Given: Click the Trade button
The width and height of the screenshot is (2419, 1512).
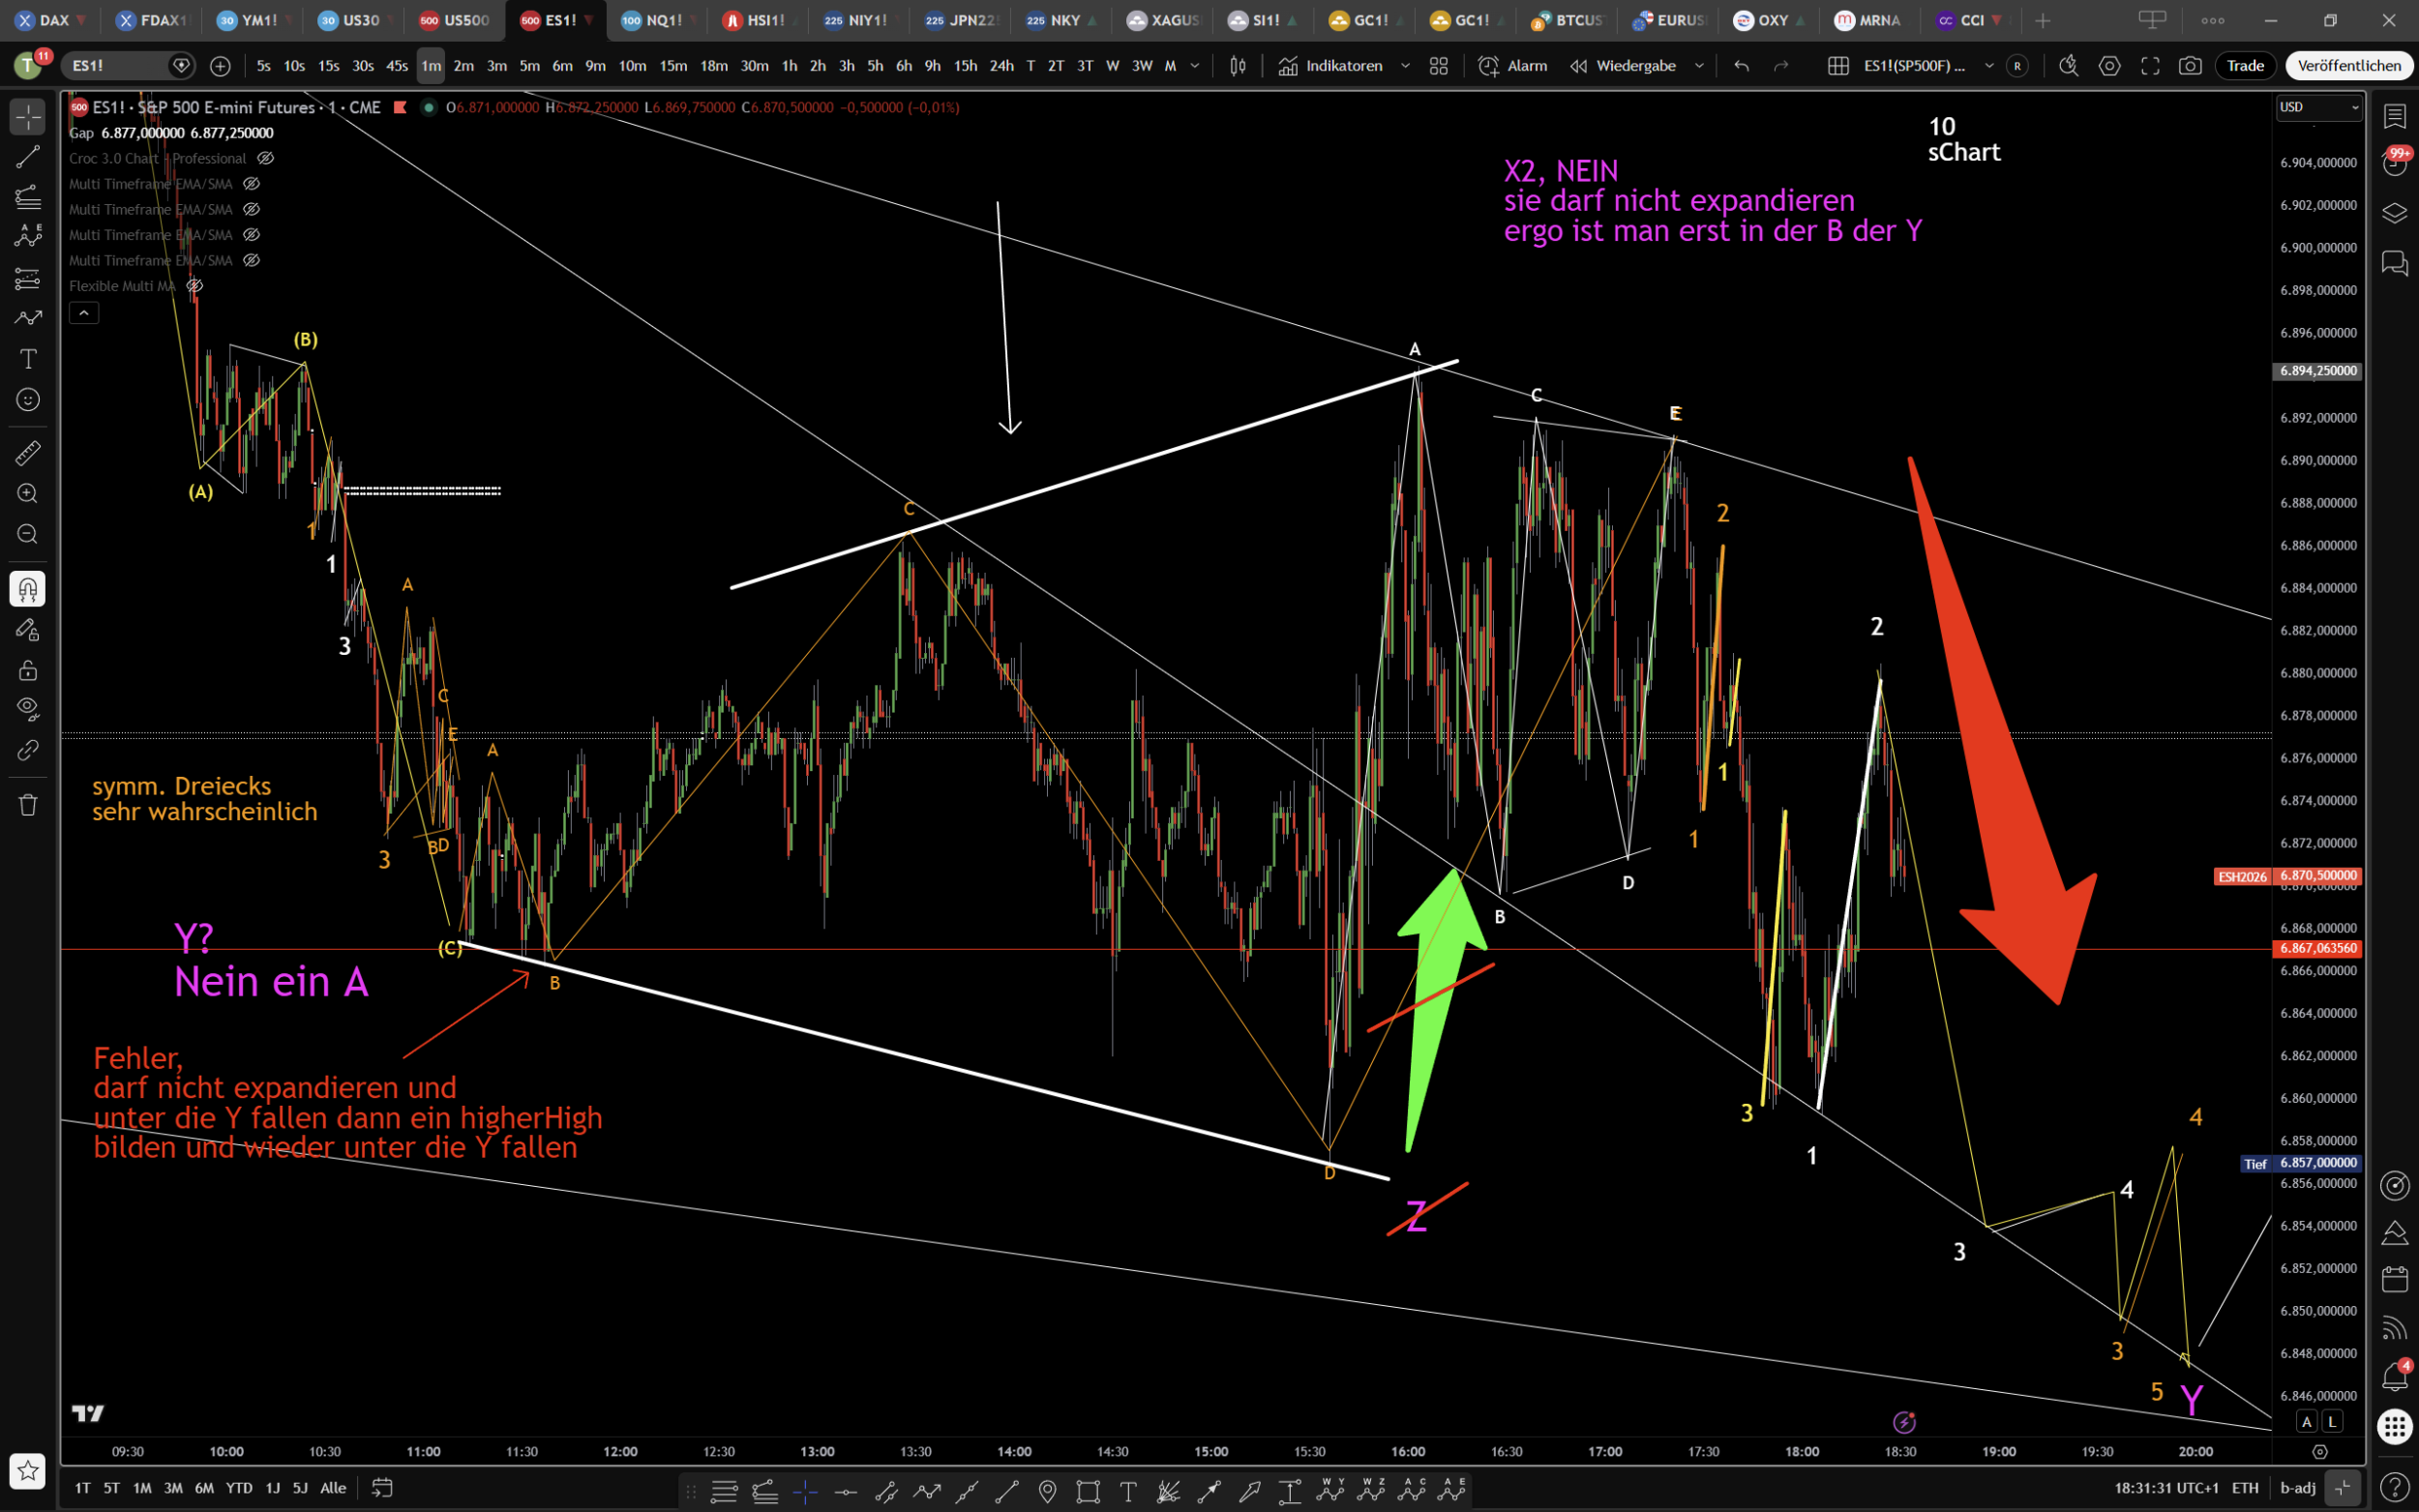Looking at the screenshot, I should coord(2245,66).
